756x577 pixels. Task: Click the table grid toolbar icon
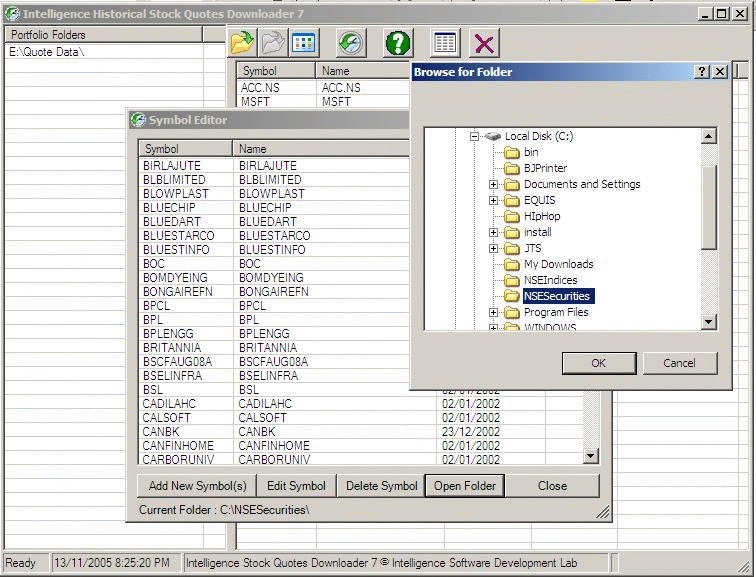pyautogui.click(x=445, y=42)
